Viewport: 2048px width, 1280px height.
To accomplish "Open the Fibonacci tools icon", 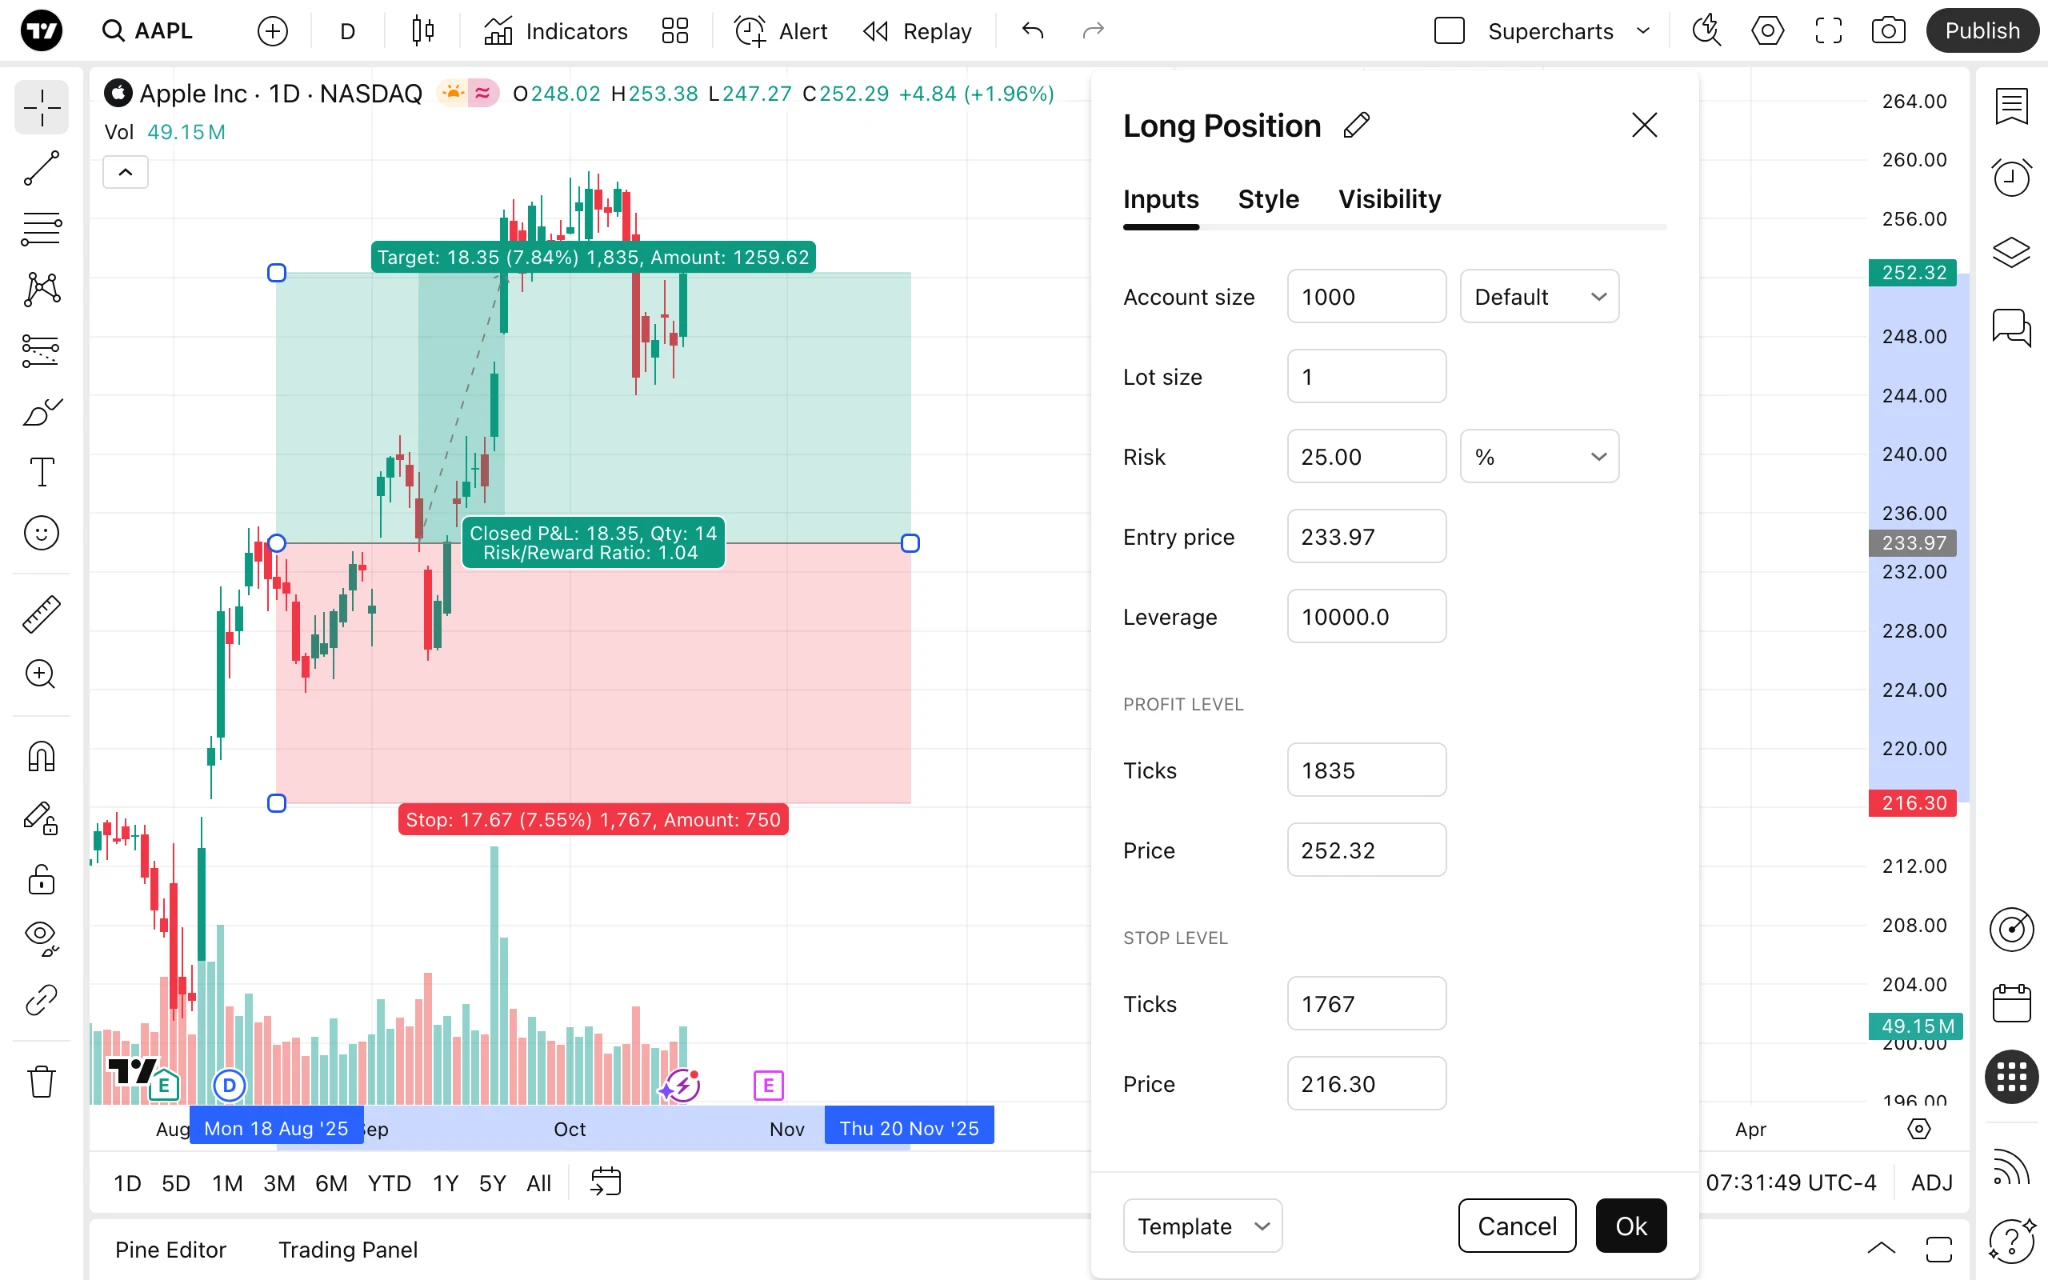I will pos(41,229).
